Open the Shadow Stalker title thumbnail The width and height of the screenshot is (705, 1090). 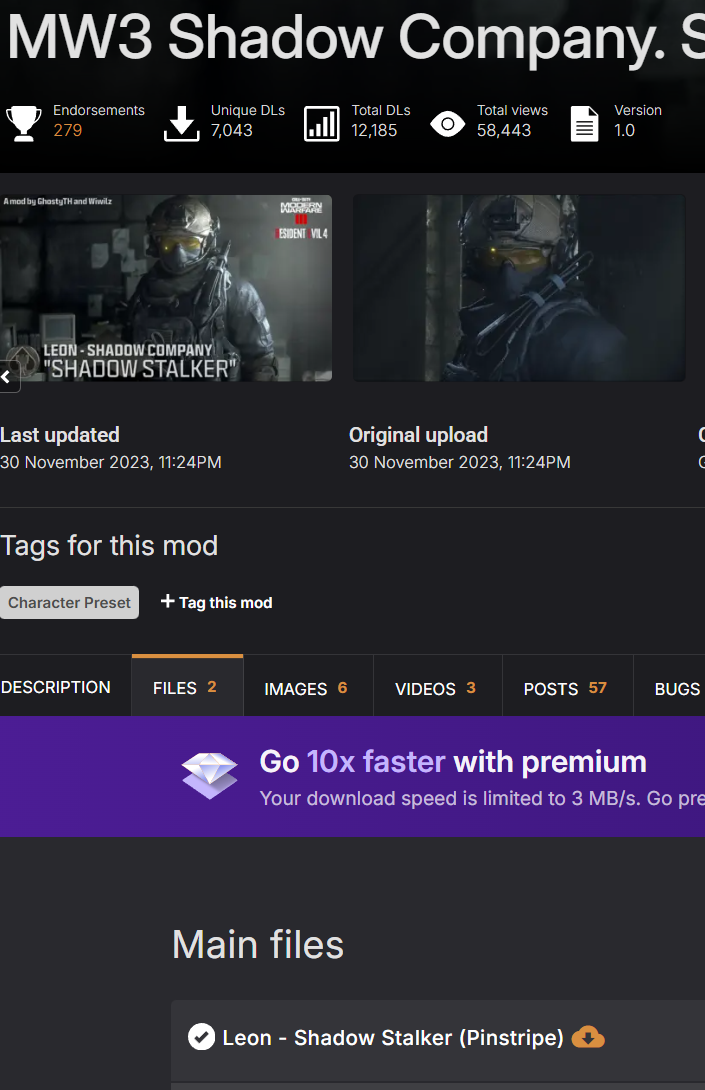[165, 288]
